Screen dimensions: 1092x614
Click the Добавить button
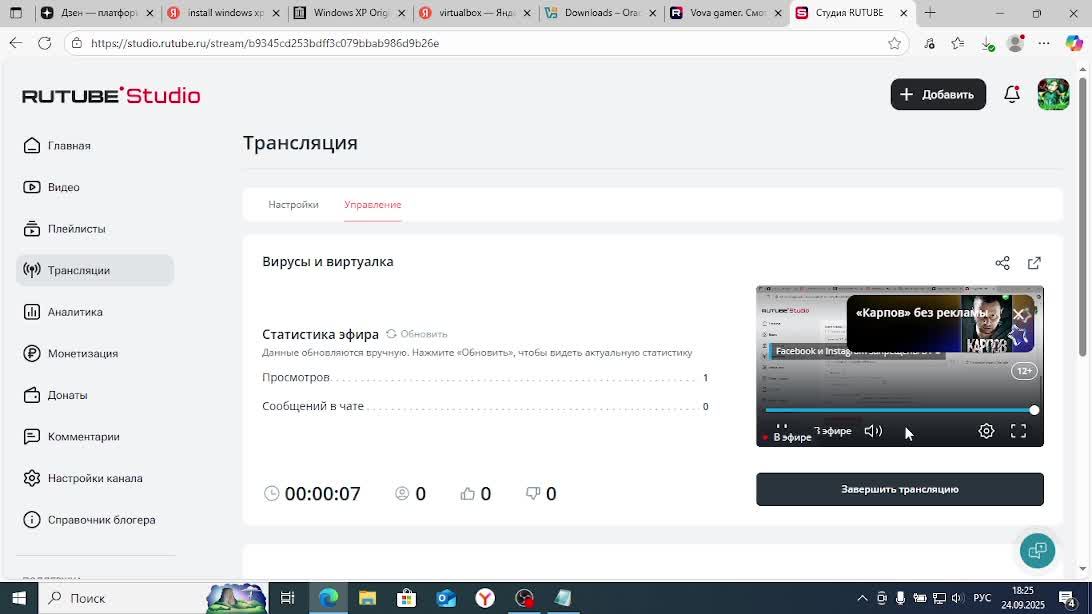(x=938, y=95)
